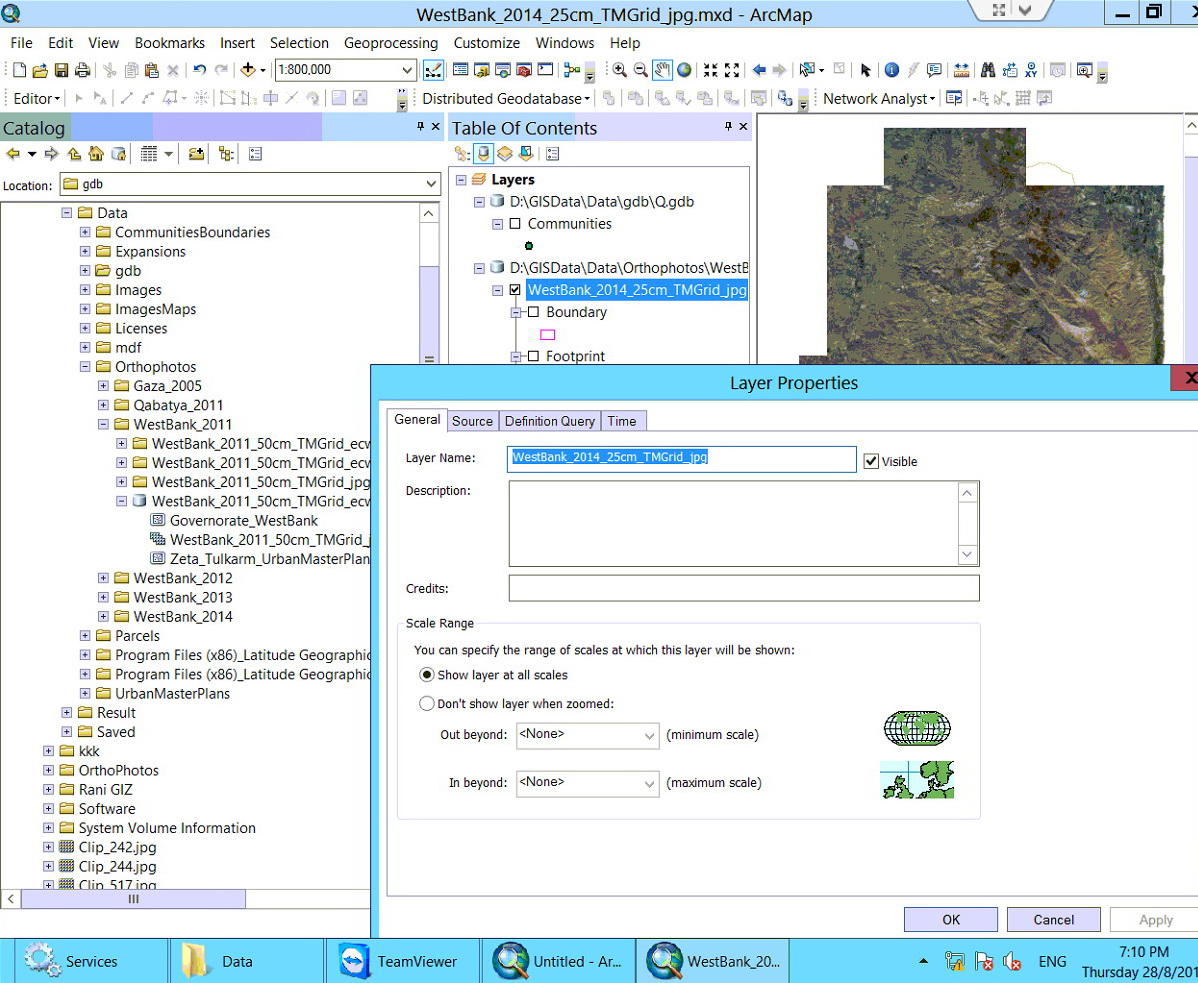Open the Bookmarks menu
This screenshot has height=983, width=1198.
170,43
